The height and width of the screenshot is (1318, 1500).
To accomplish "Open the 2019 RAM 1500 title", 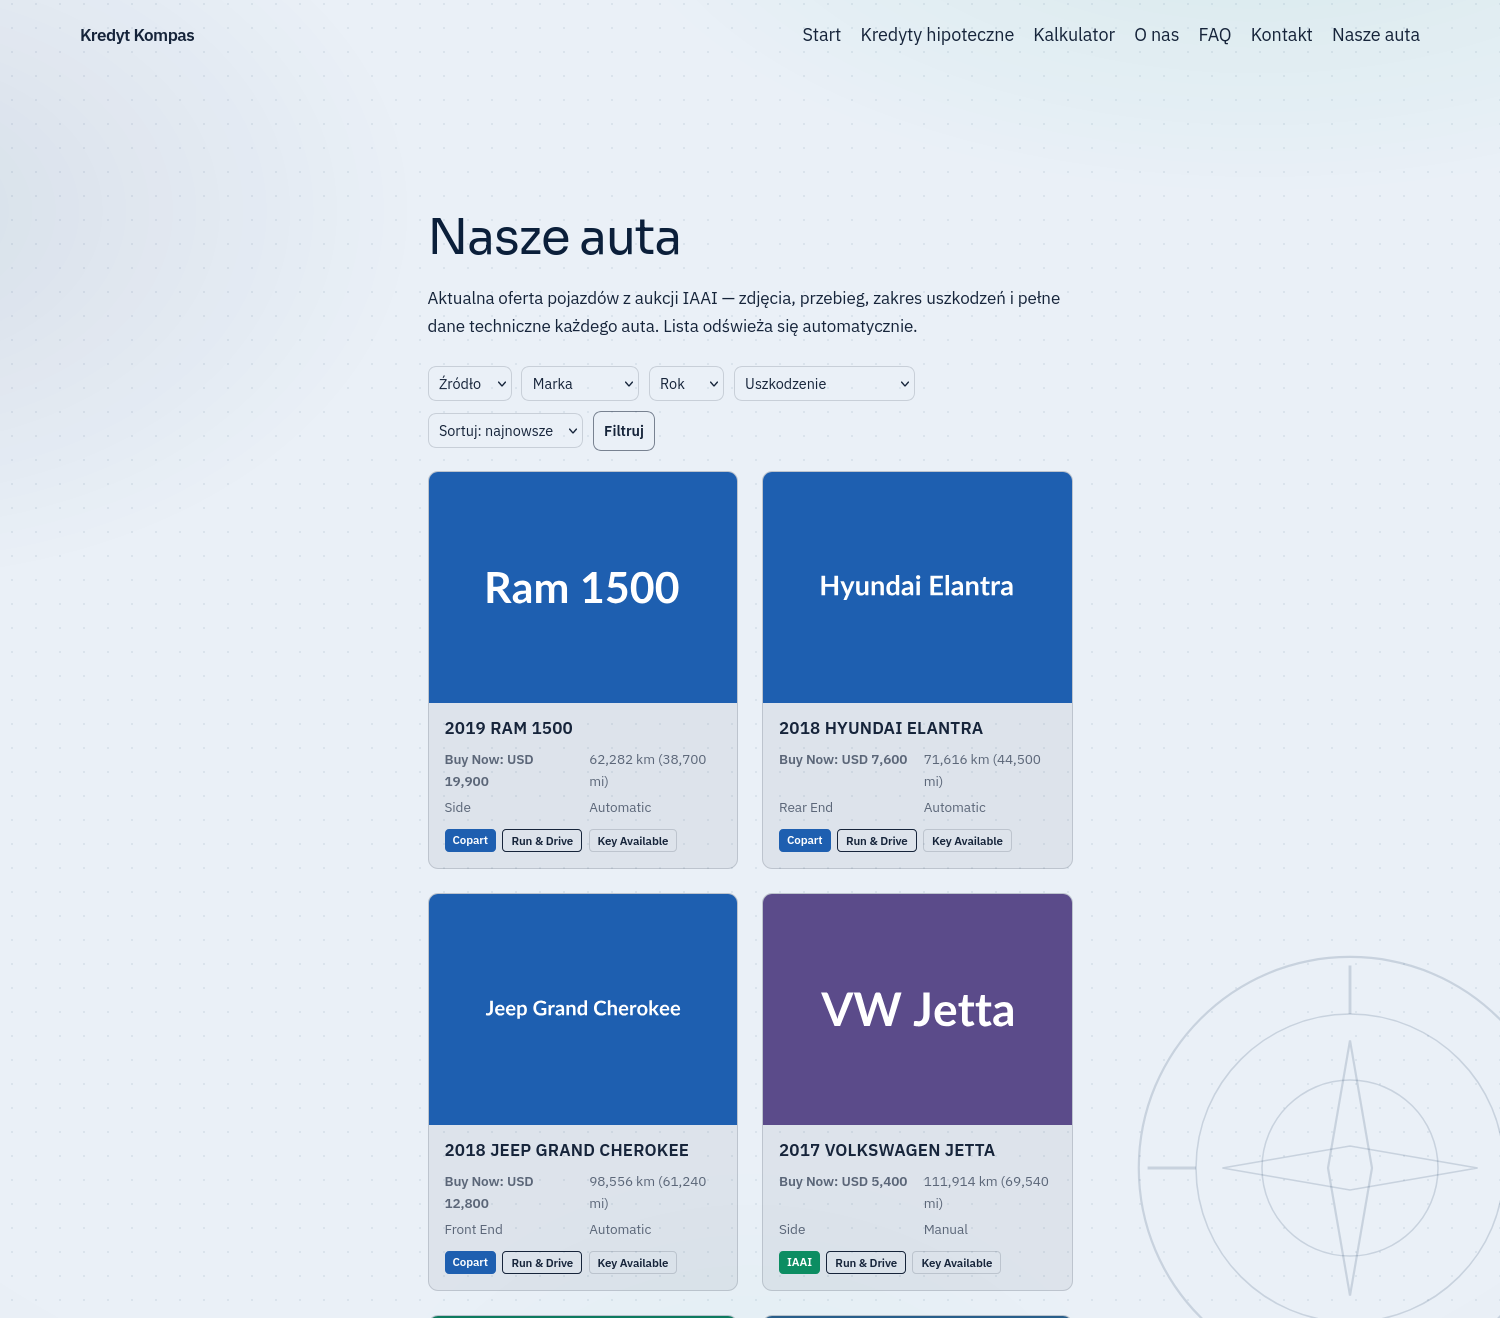I will [509, 728].
